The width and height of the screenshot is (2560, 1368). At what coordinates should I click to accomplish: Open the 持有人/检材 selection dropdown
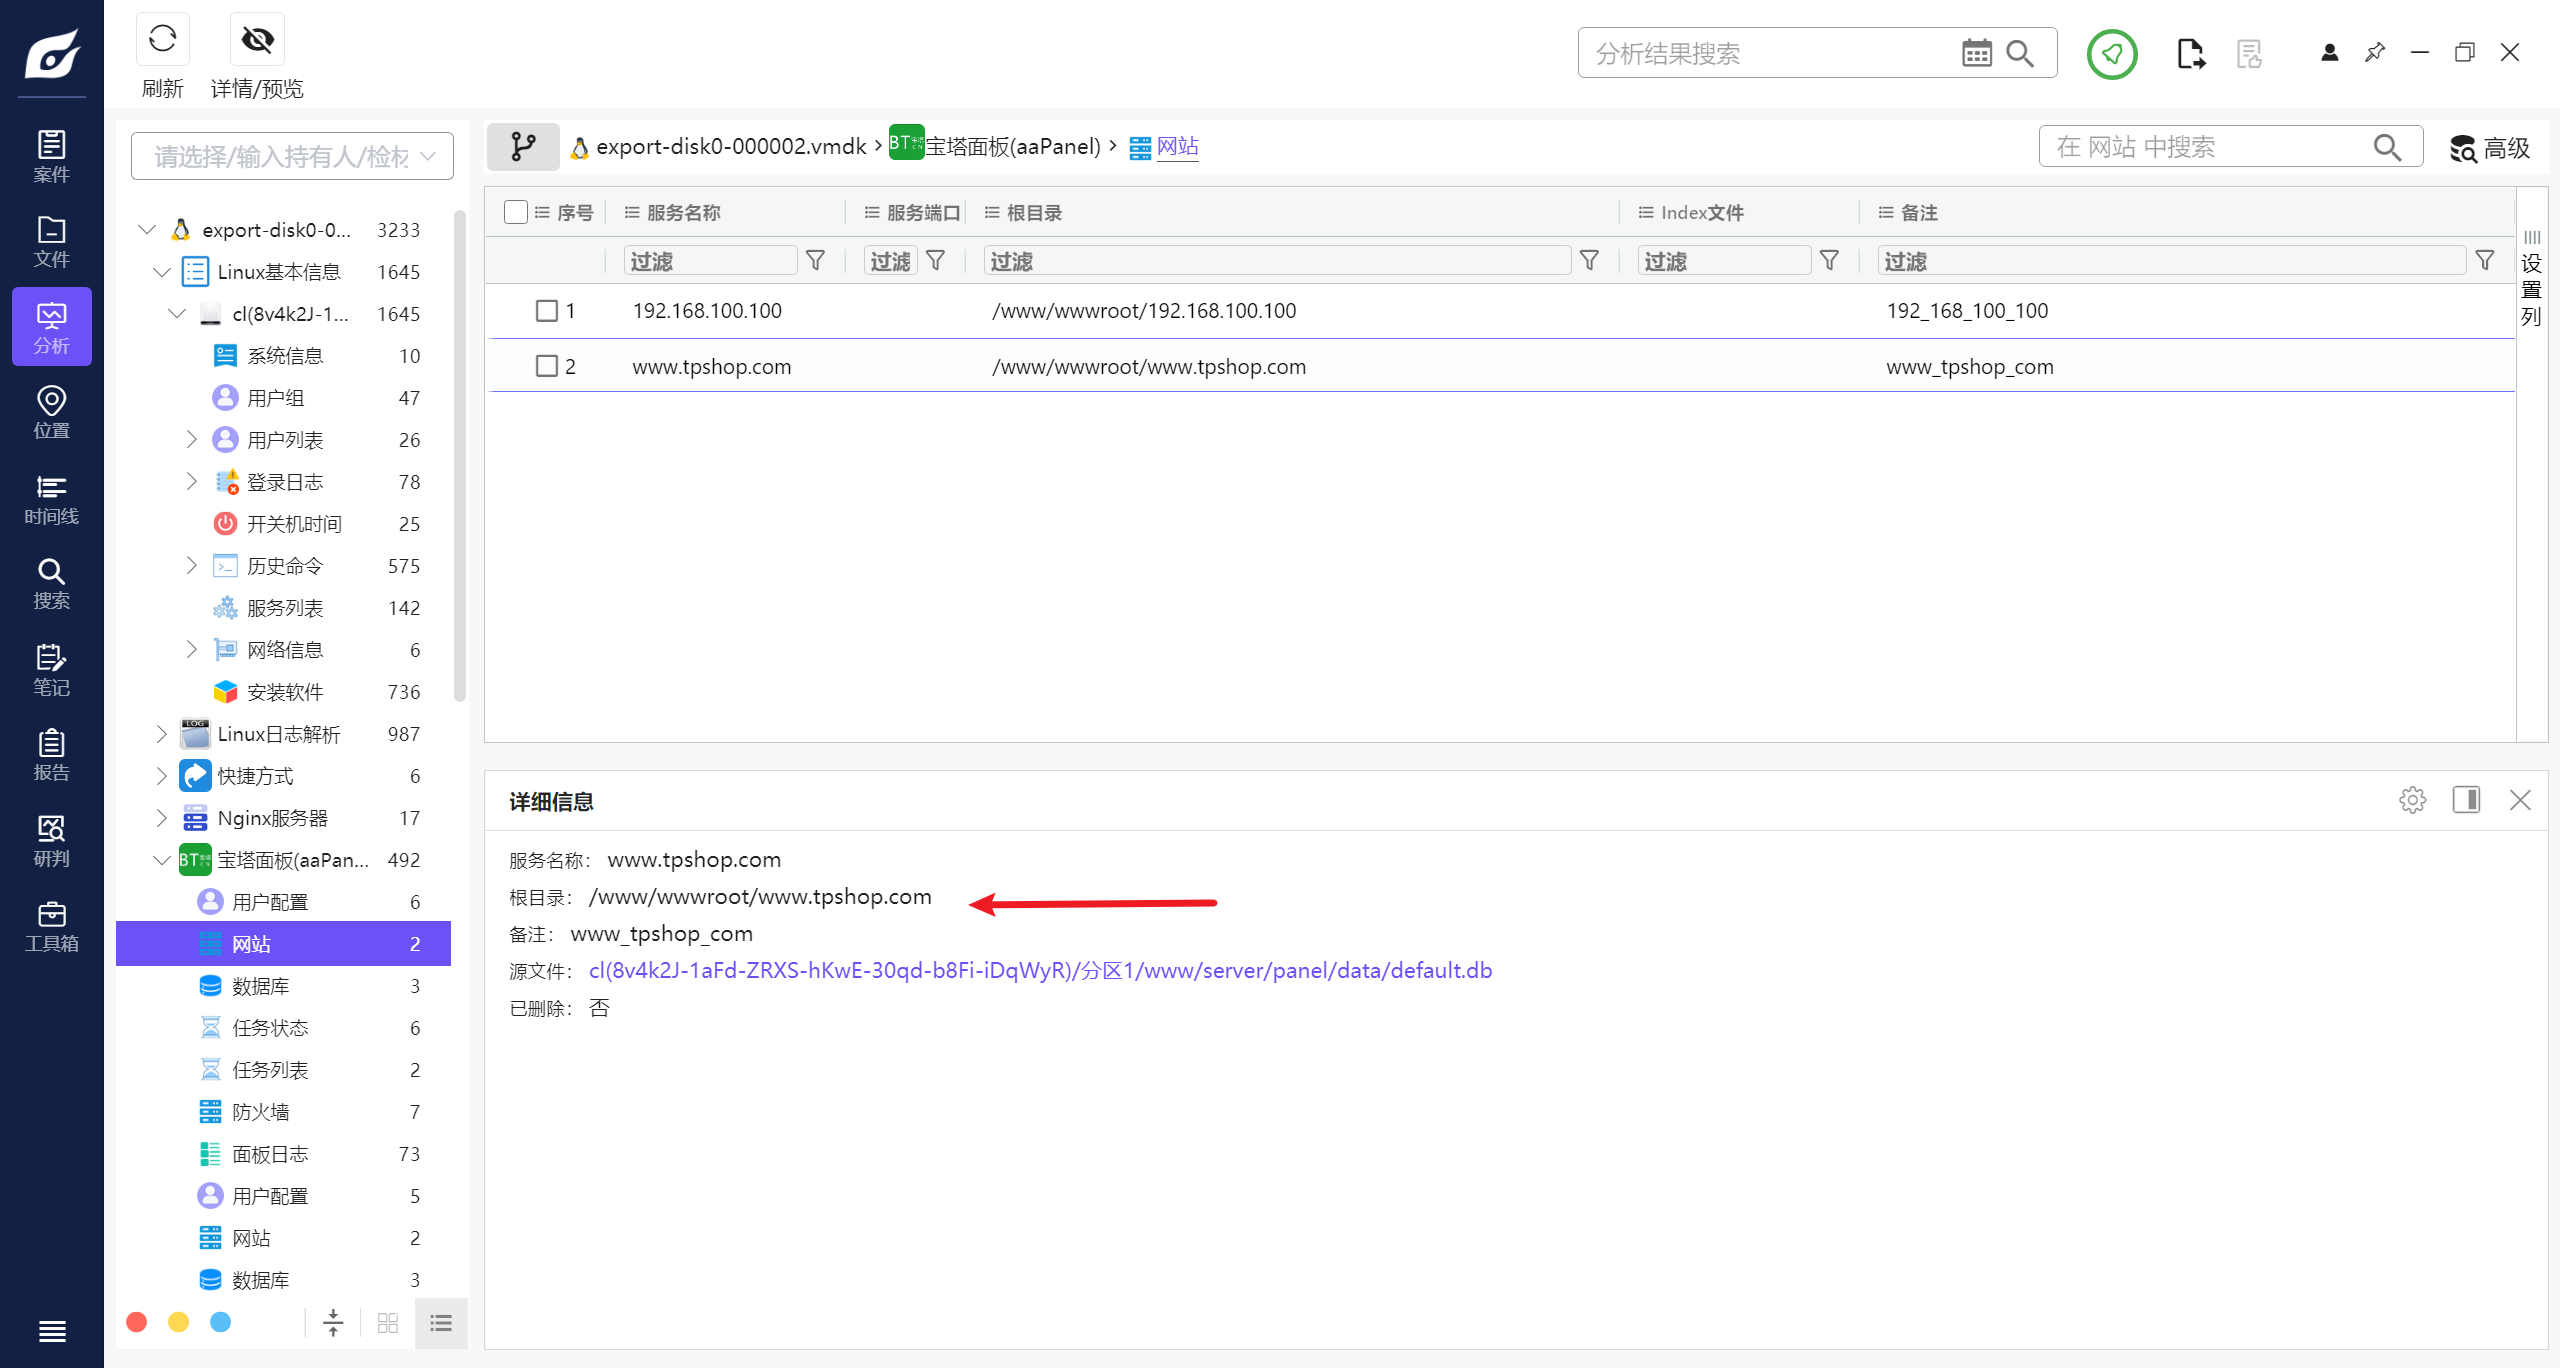pyautogui.click(x=292, y=156)
